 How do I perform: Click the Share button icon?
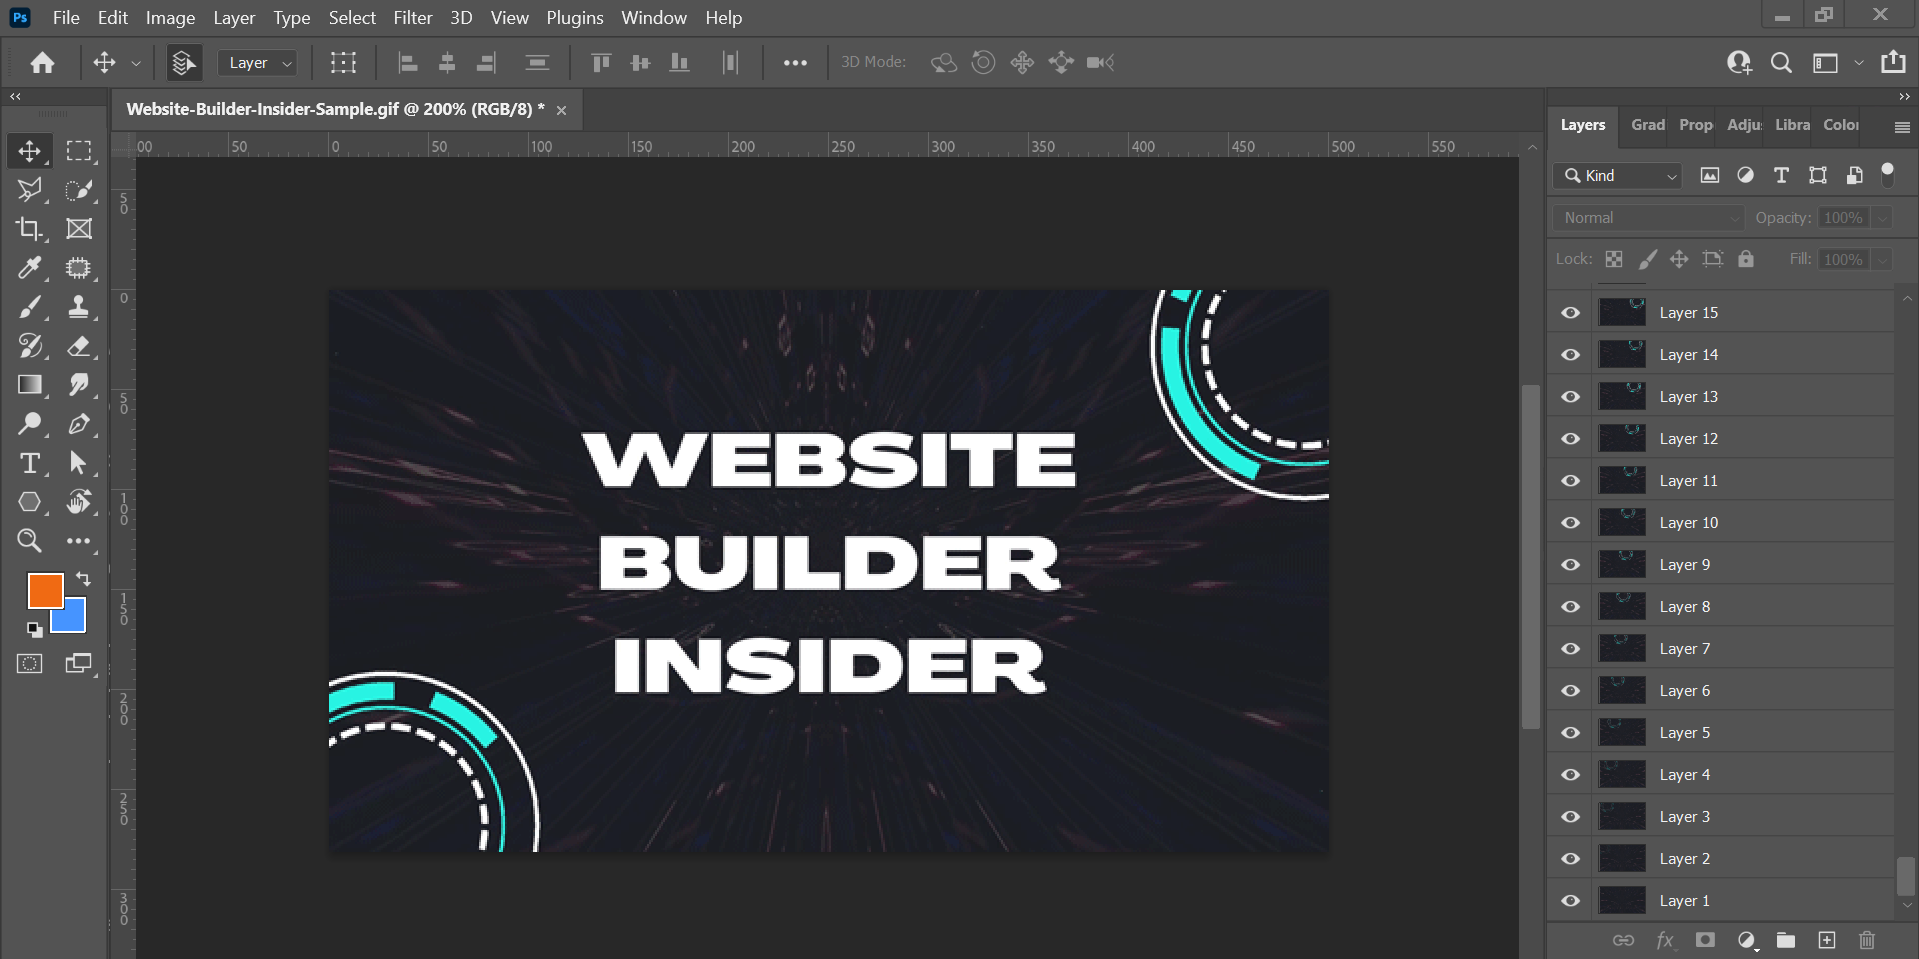tap(1893, 62)
